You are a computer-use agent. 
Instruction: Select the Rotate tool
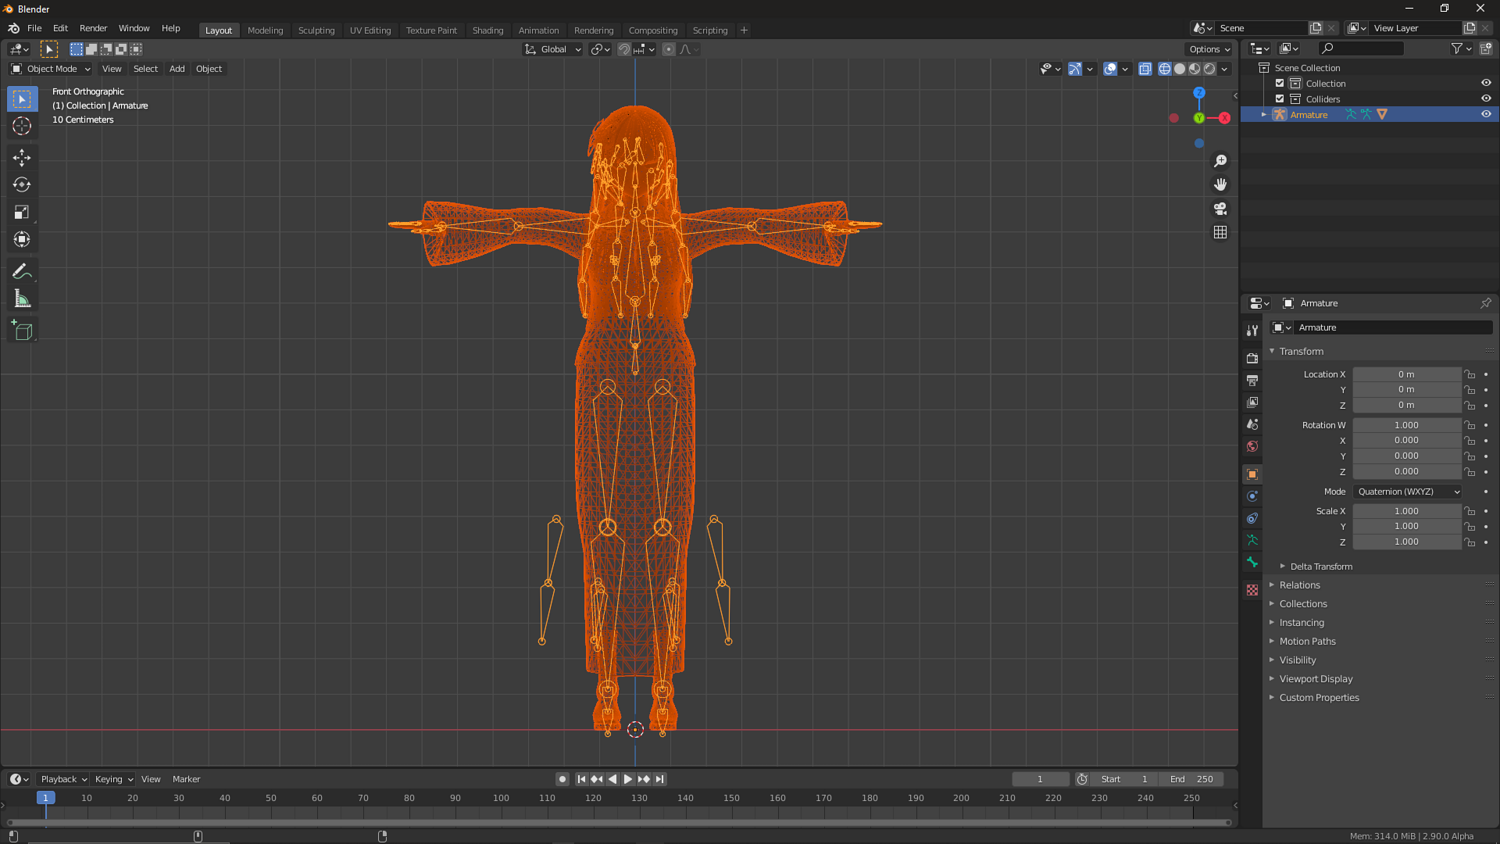(22, 185)
